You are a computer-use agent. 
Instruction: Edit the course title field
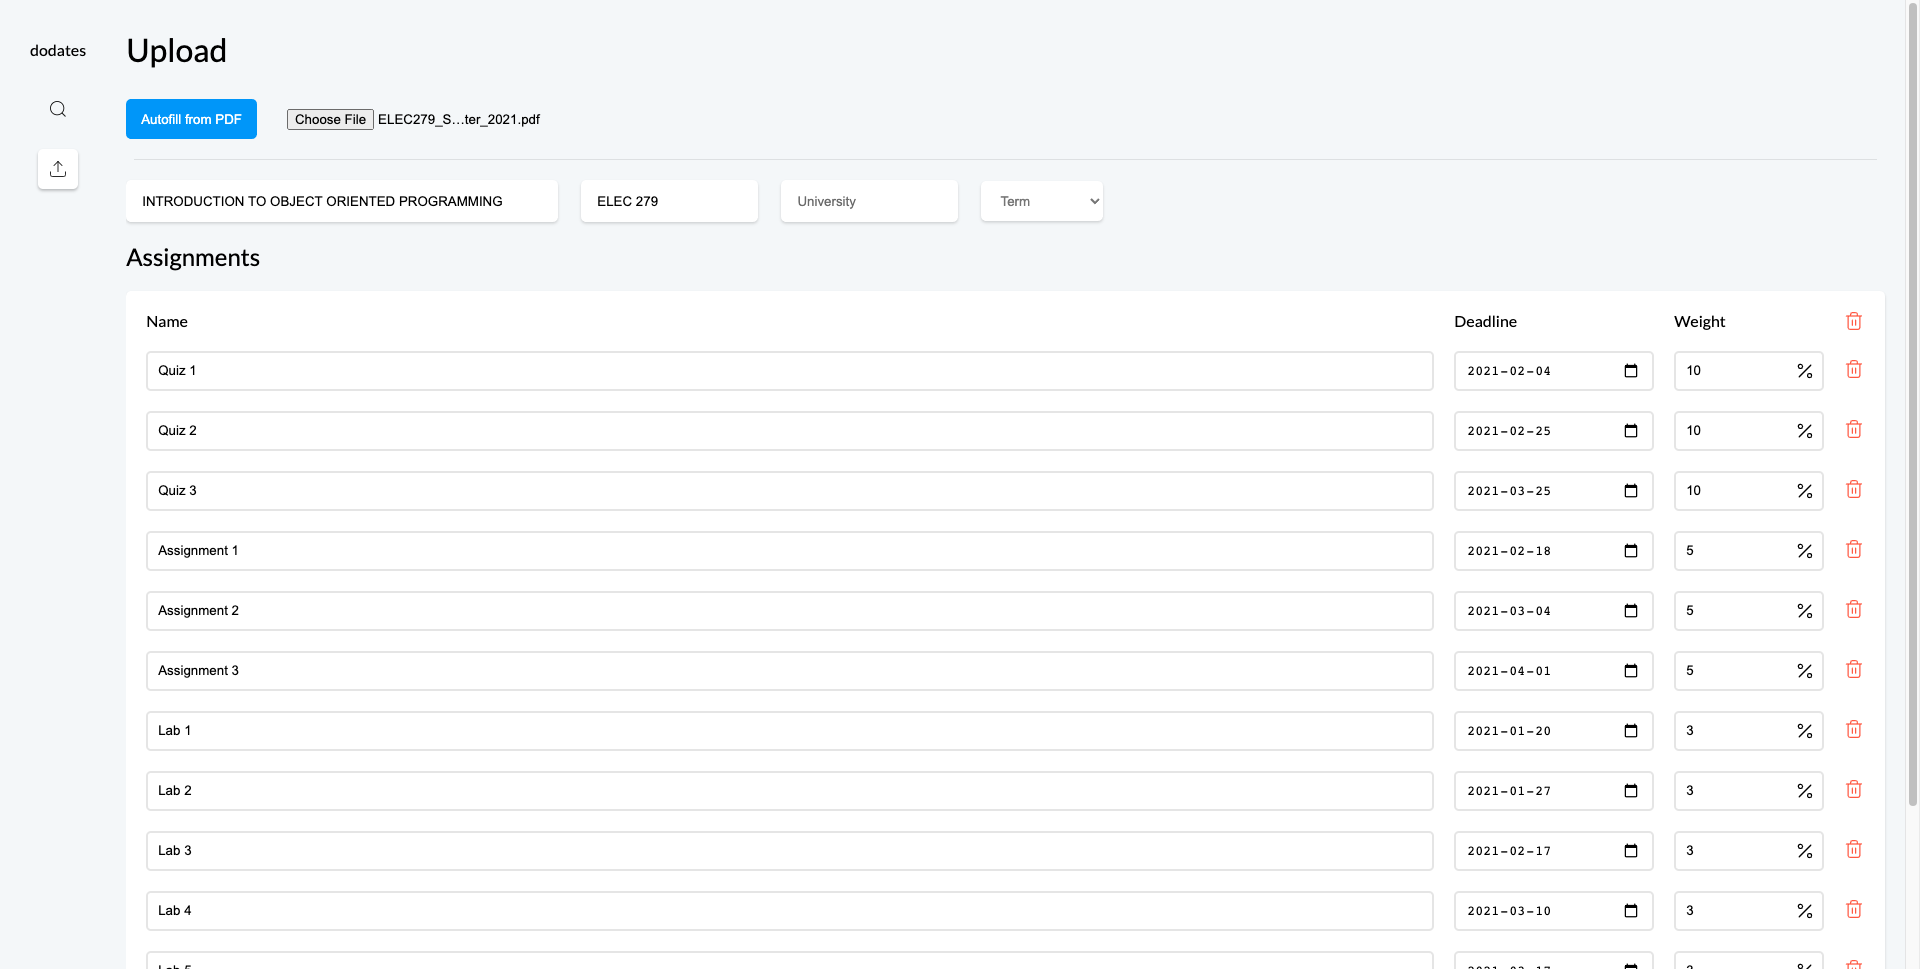click(x=342, y=201)
